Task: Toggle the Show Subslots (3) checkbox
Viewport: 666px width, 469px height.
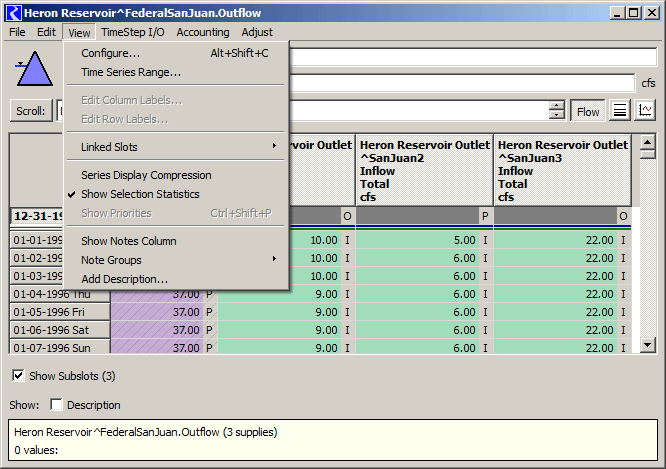Action: [18, 376]
